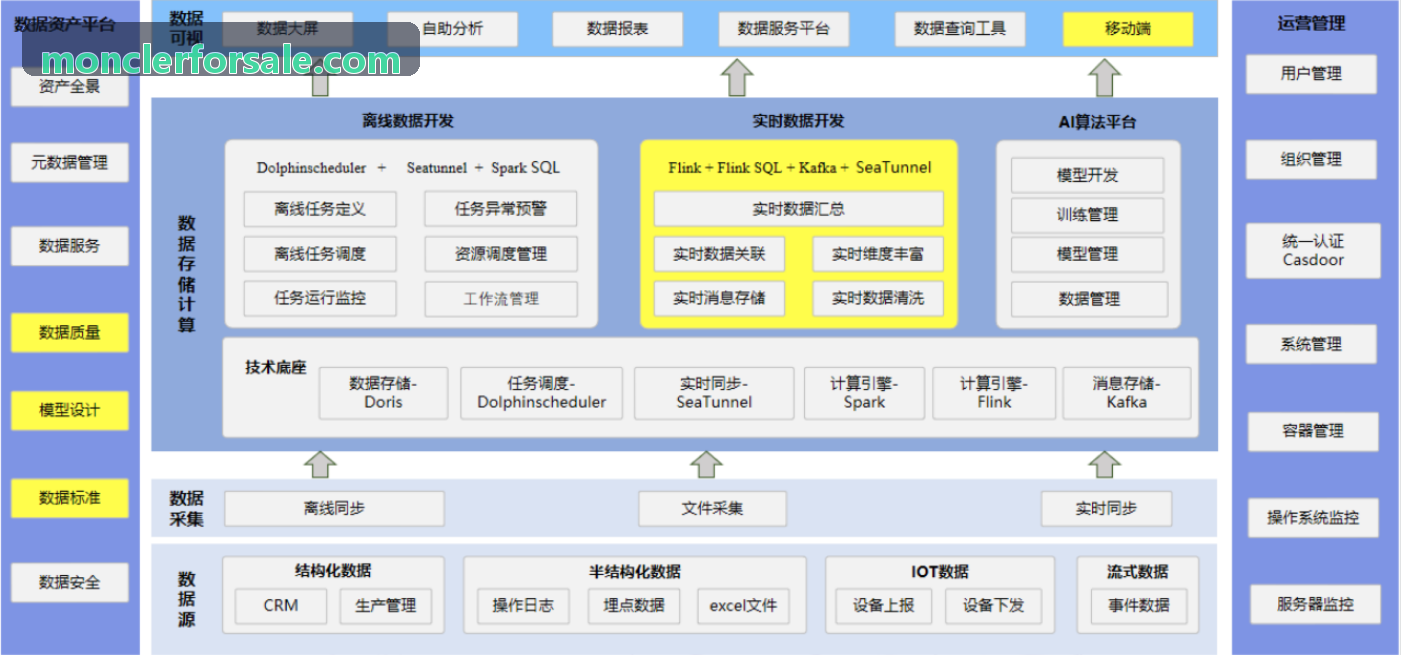Click the 资源调度管理 box
This screenshot has height=655, width=1401.
pyautogui.click(x=501, y=254)
